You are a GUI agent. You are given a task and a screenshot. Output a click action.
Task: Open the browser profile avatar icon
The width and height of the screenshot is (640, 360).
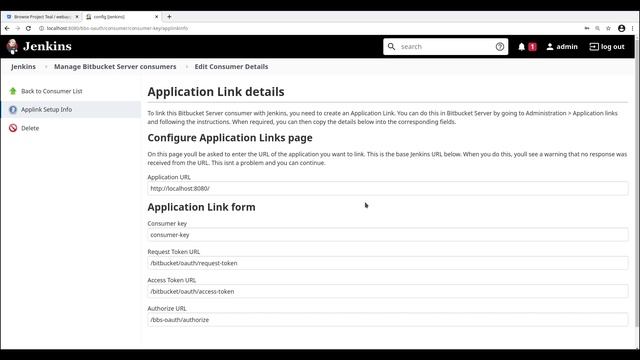click(621, 28)
